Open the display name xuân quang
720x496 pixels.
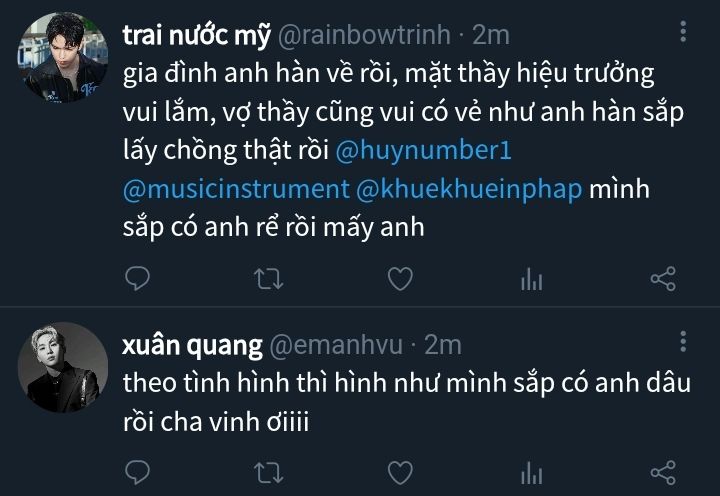click(x=192, y=346)
